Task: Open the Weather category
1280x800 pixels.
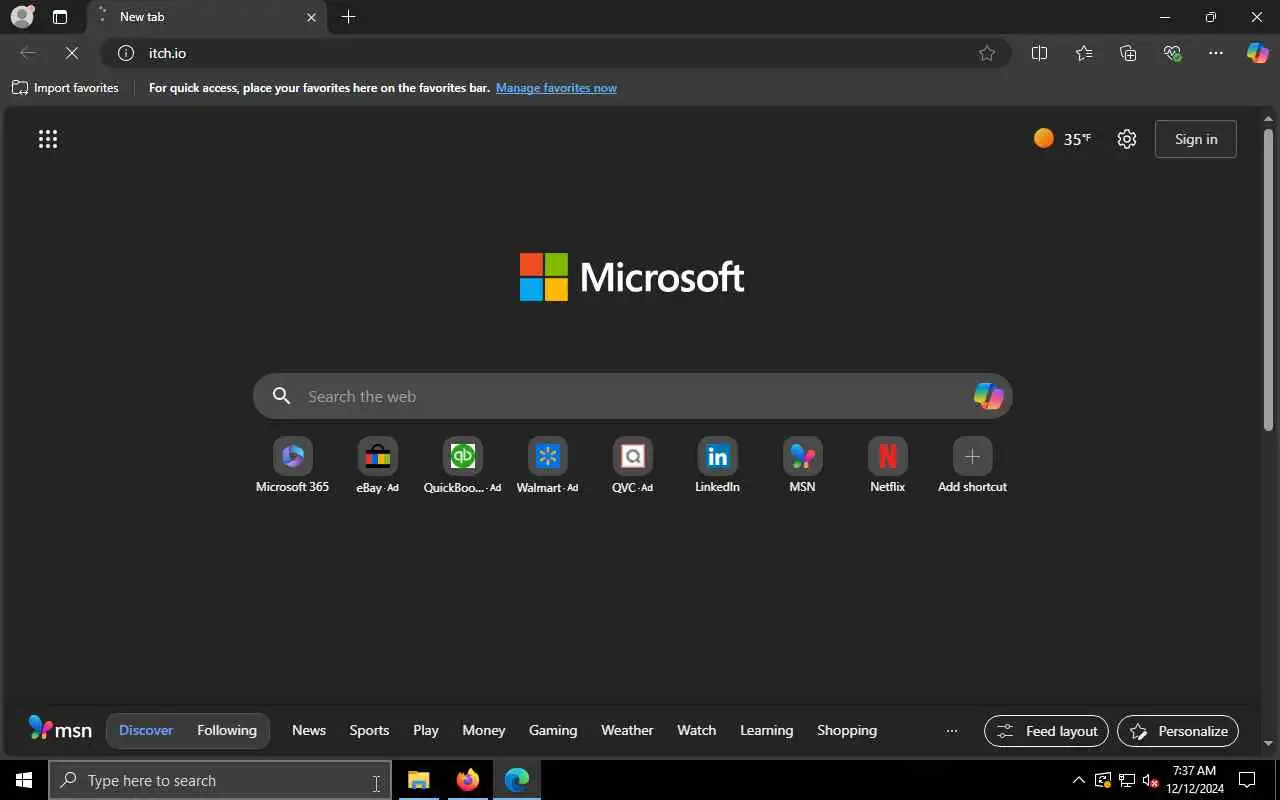Action: click(627, 730)
